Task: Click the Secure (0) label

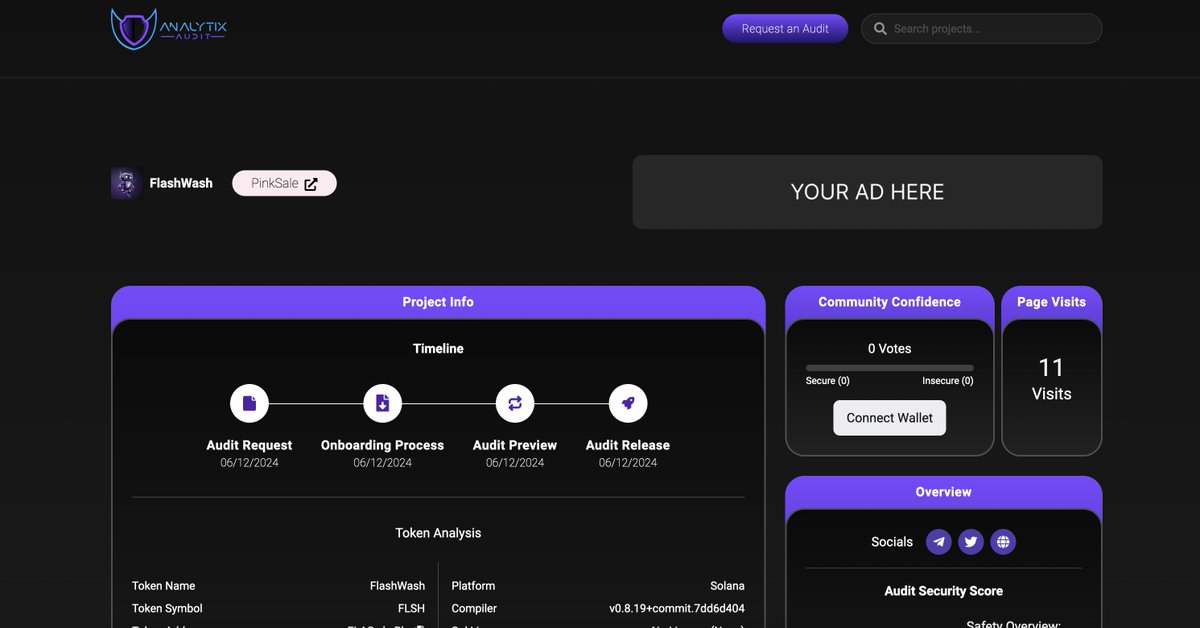Action: coord(828,381)
